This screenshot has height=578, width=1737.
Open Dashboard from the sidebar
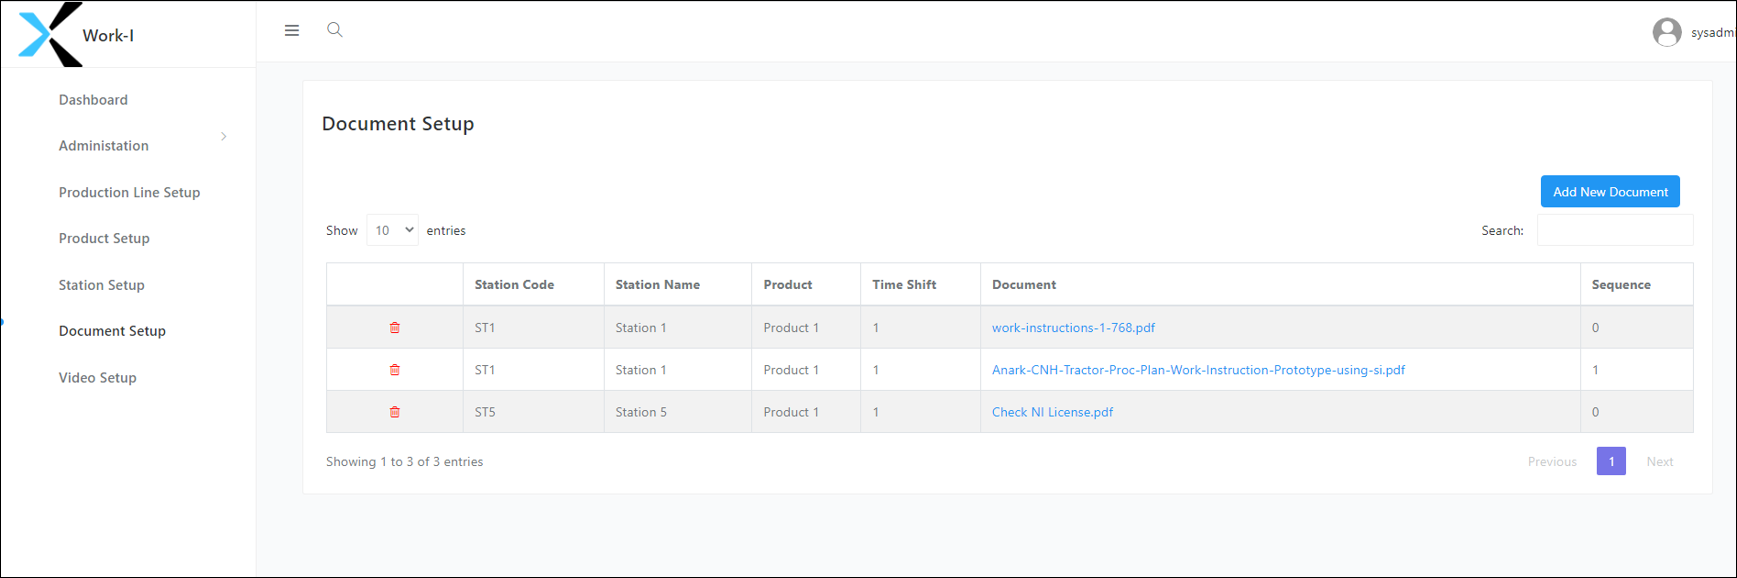coord(93,100)
